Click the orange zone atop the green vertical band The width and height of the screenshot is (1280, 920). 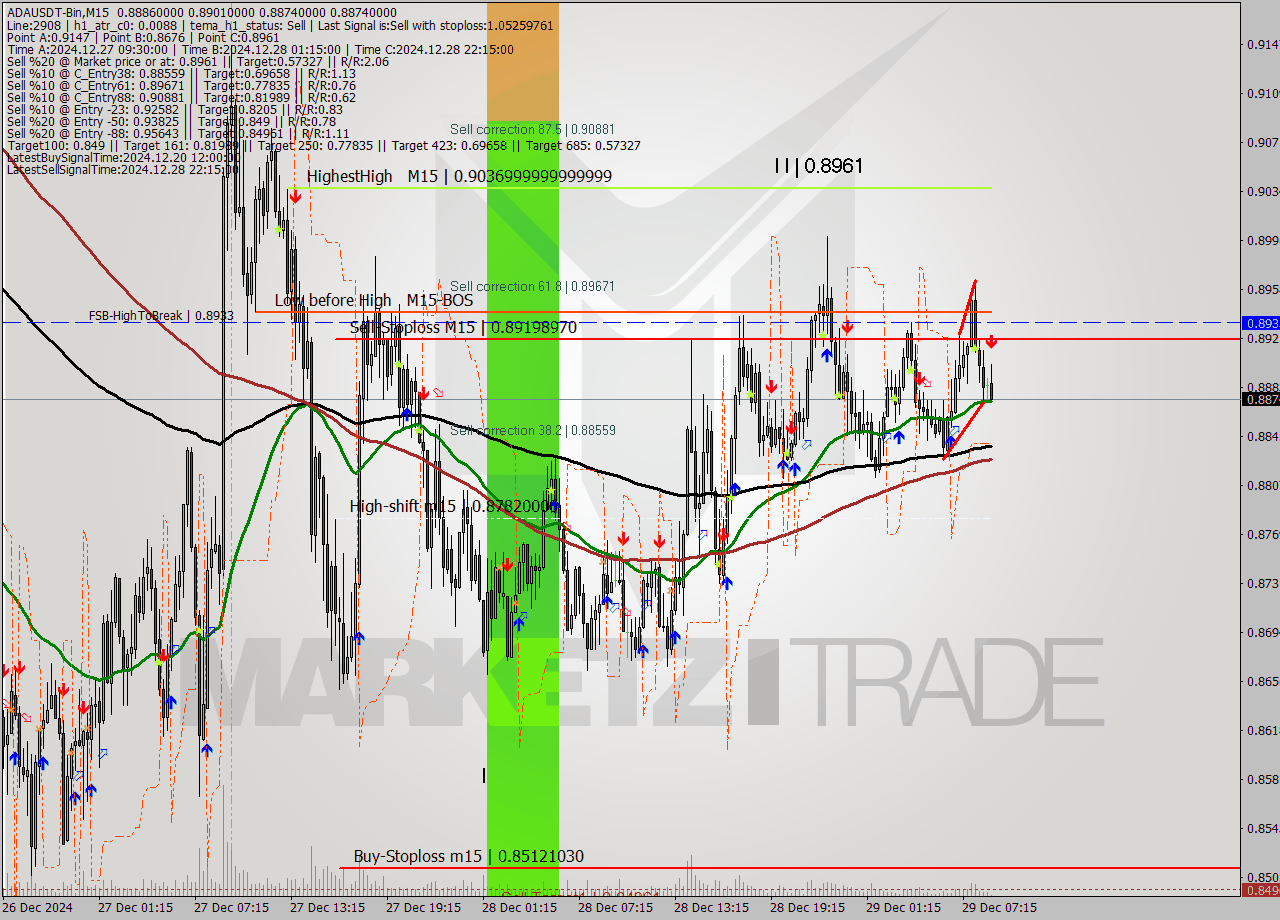tap(523, 62)
